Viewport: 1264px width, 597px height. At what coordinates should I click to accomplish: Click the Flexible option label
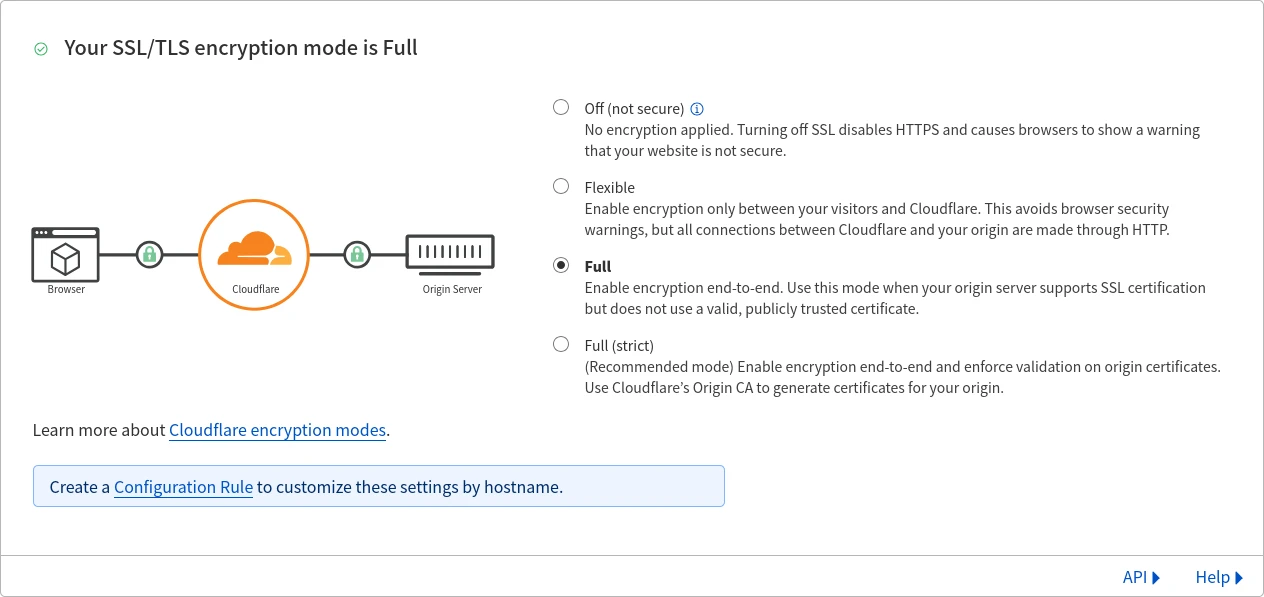(609, 187)
